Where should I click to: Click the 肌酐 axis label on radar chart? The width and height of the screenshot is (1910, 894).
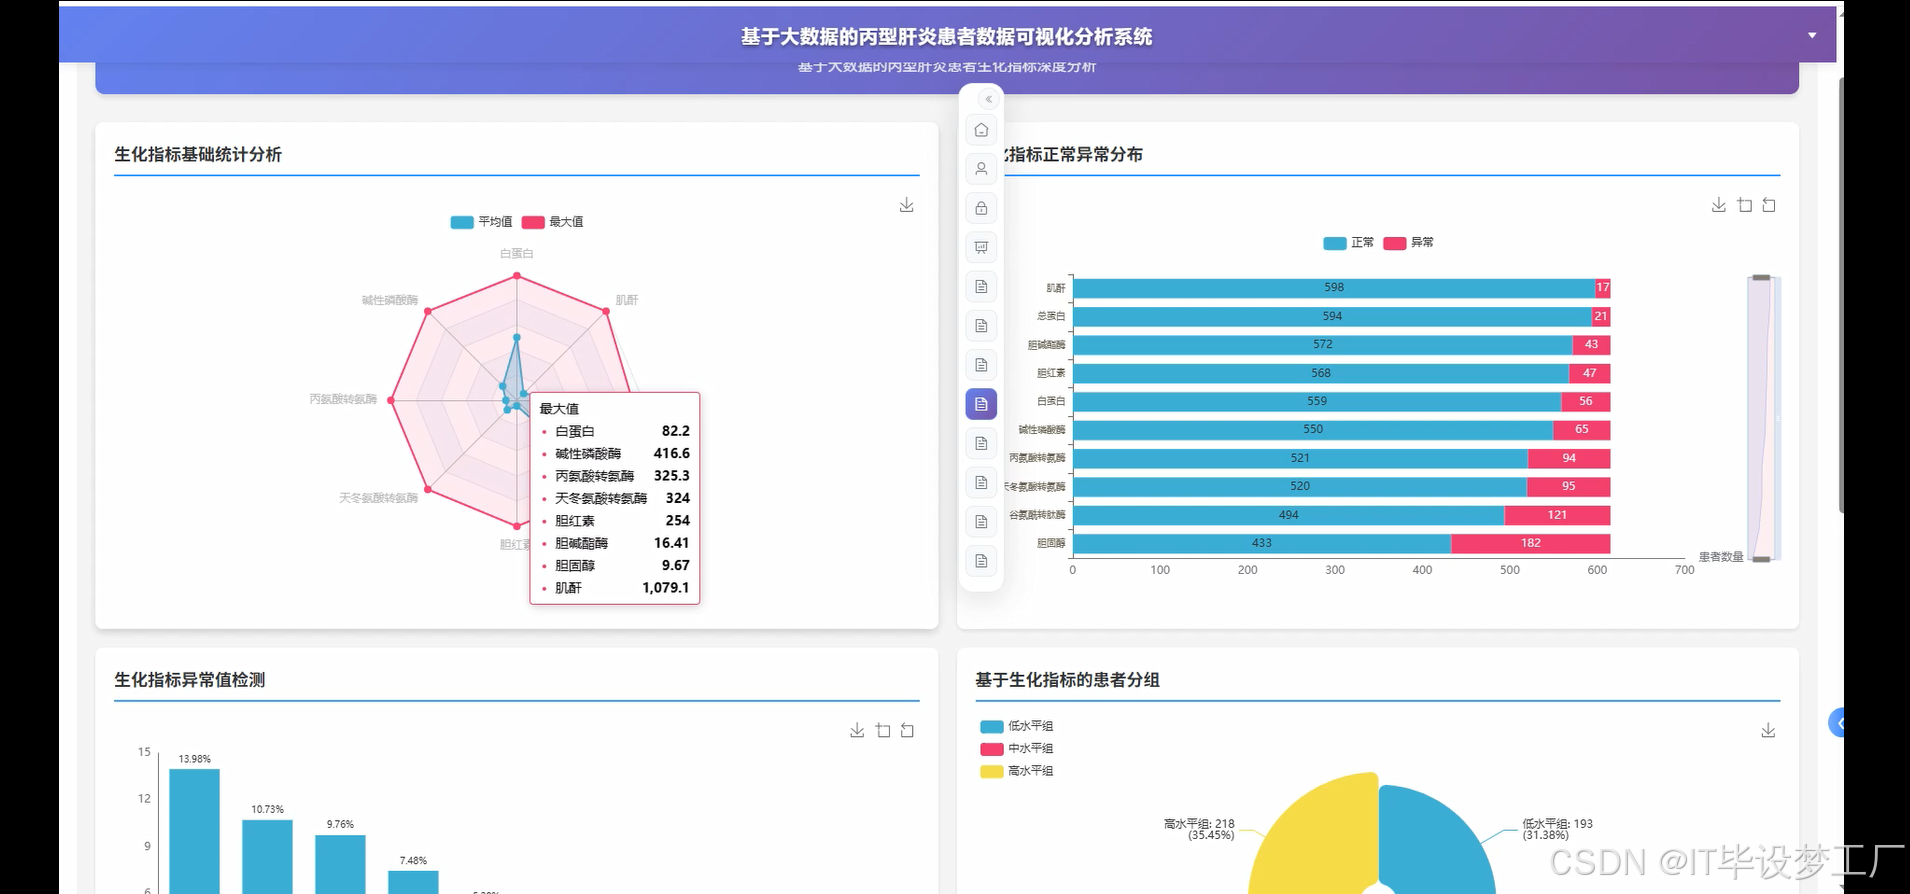click(627, 300)
